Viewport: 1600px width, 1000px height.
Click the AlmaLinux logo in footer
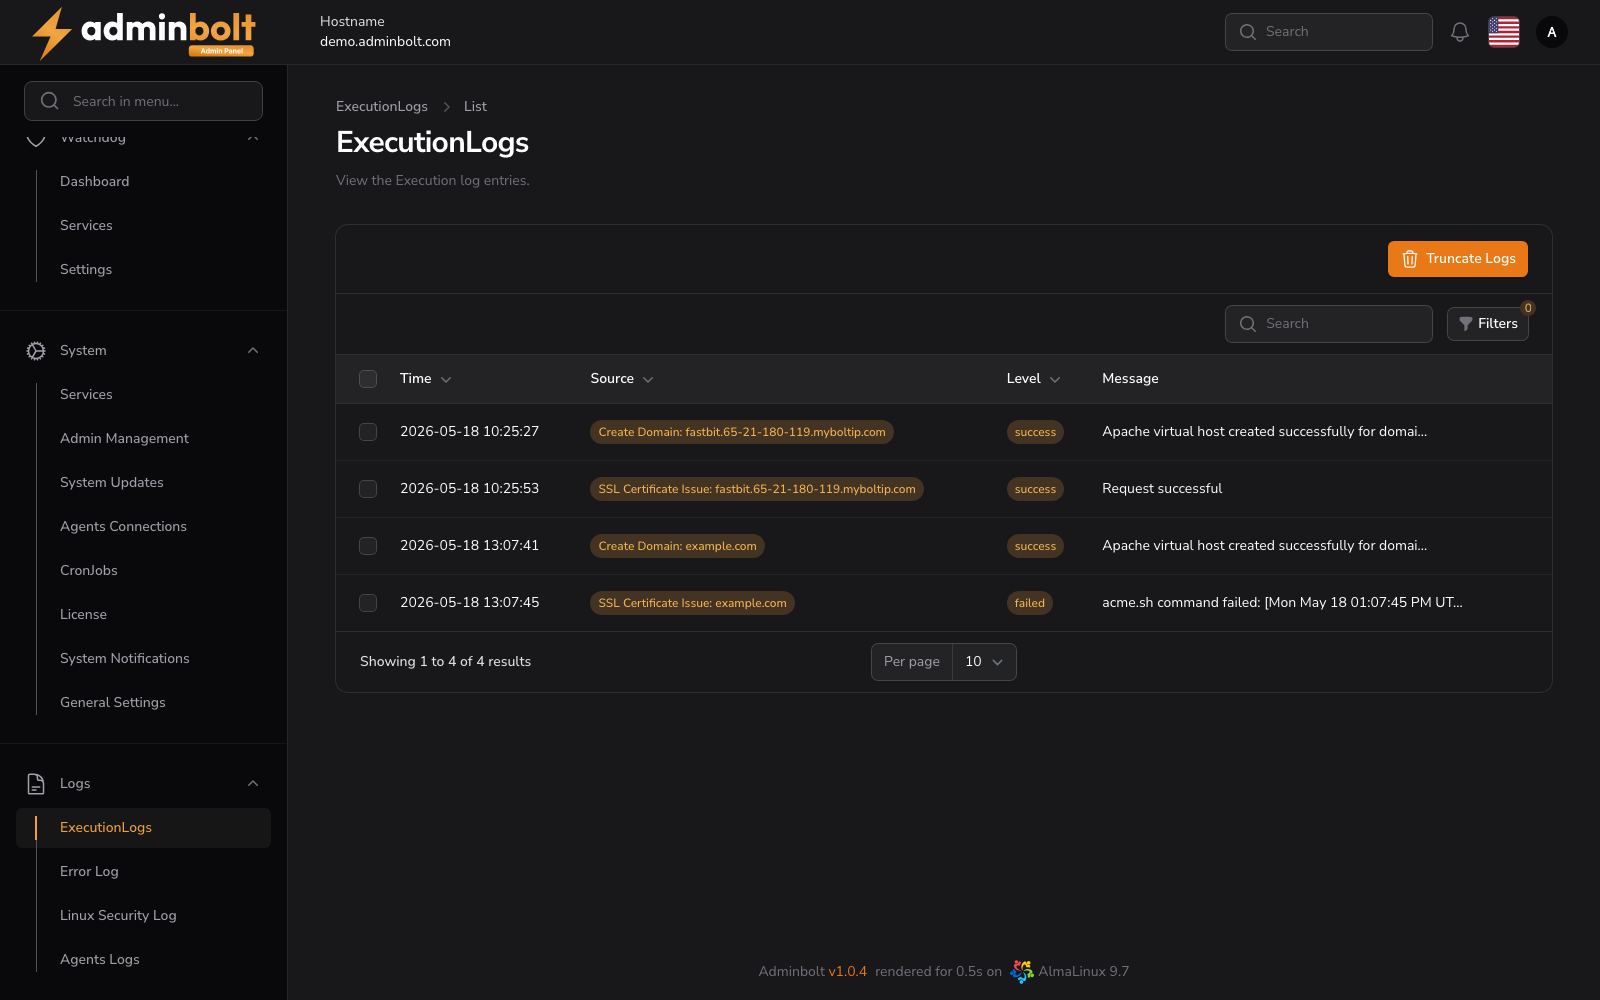coord(1021,971)
